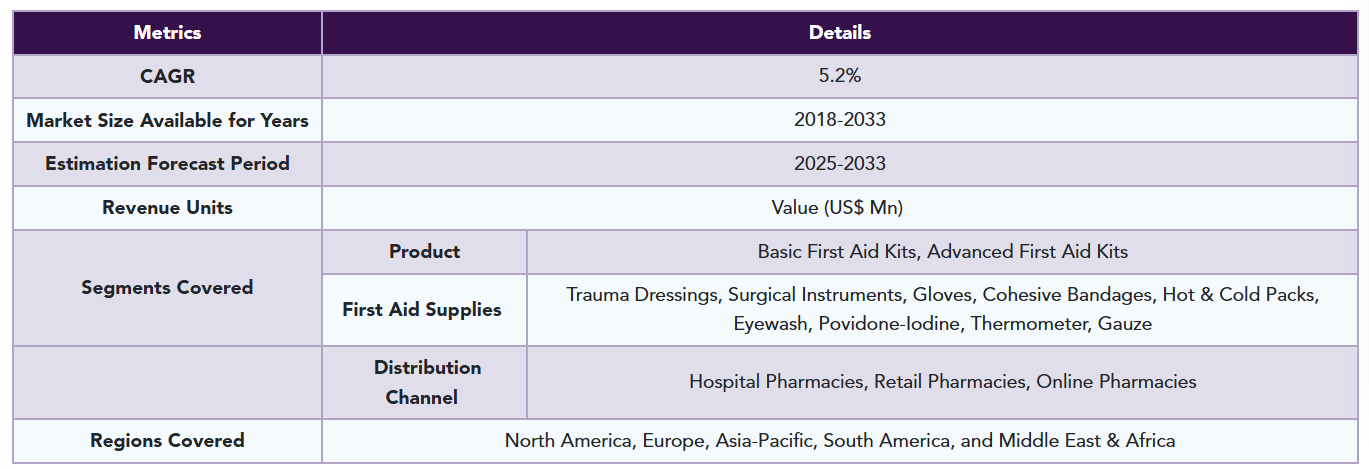The height and width of the screenshot is (469, 1369).
Task: Click the 2018-2033 value cell
Action: [x=840, y=120]
